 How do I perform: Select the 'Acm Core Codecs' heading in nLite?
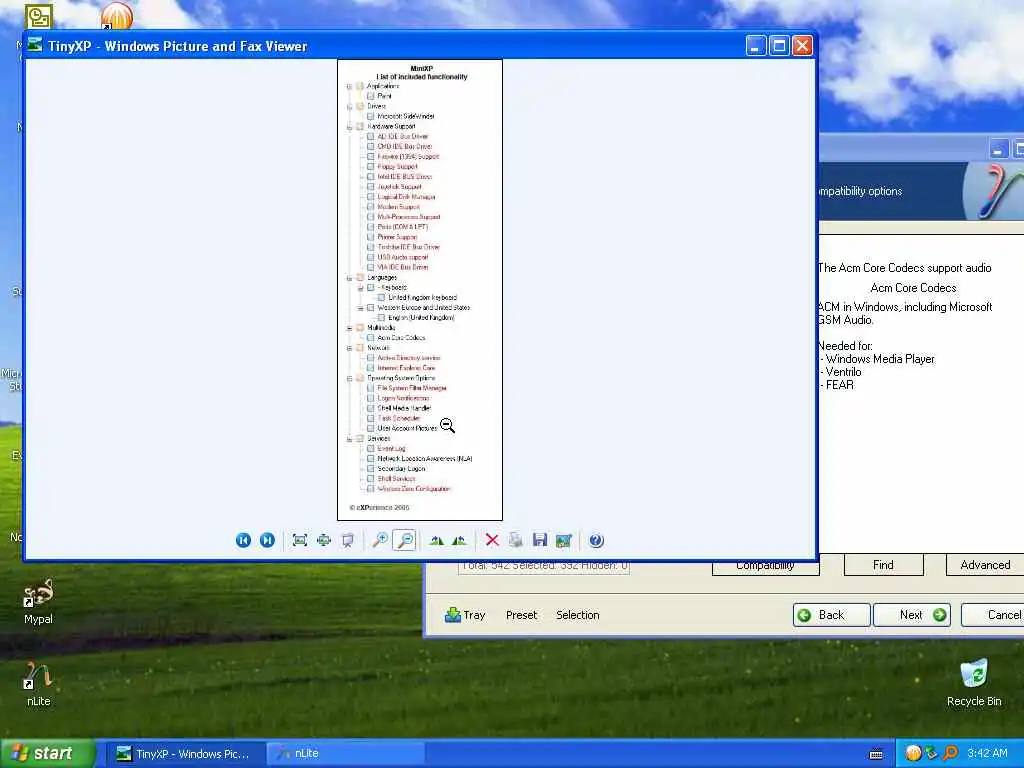click(x=913, y=287)
